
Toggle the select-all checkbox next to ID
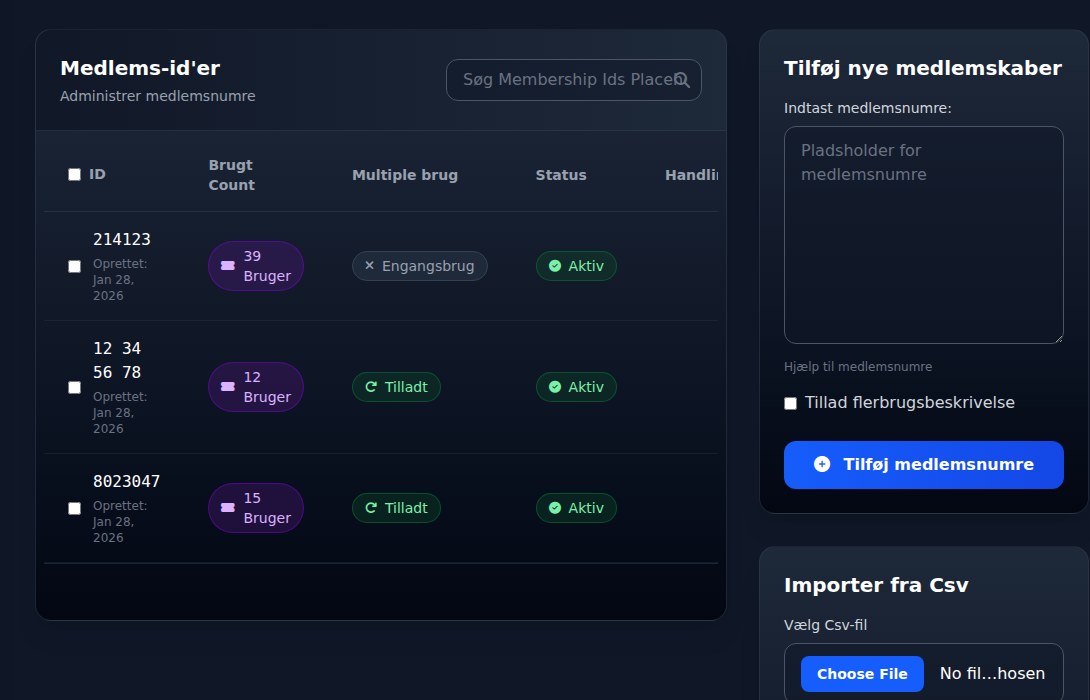[x=74, y=174]
